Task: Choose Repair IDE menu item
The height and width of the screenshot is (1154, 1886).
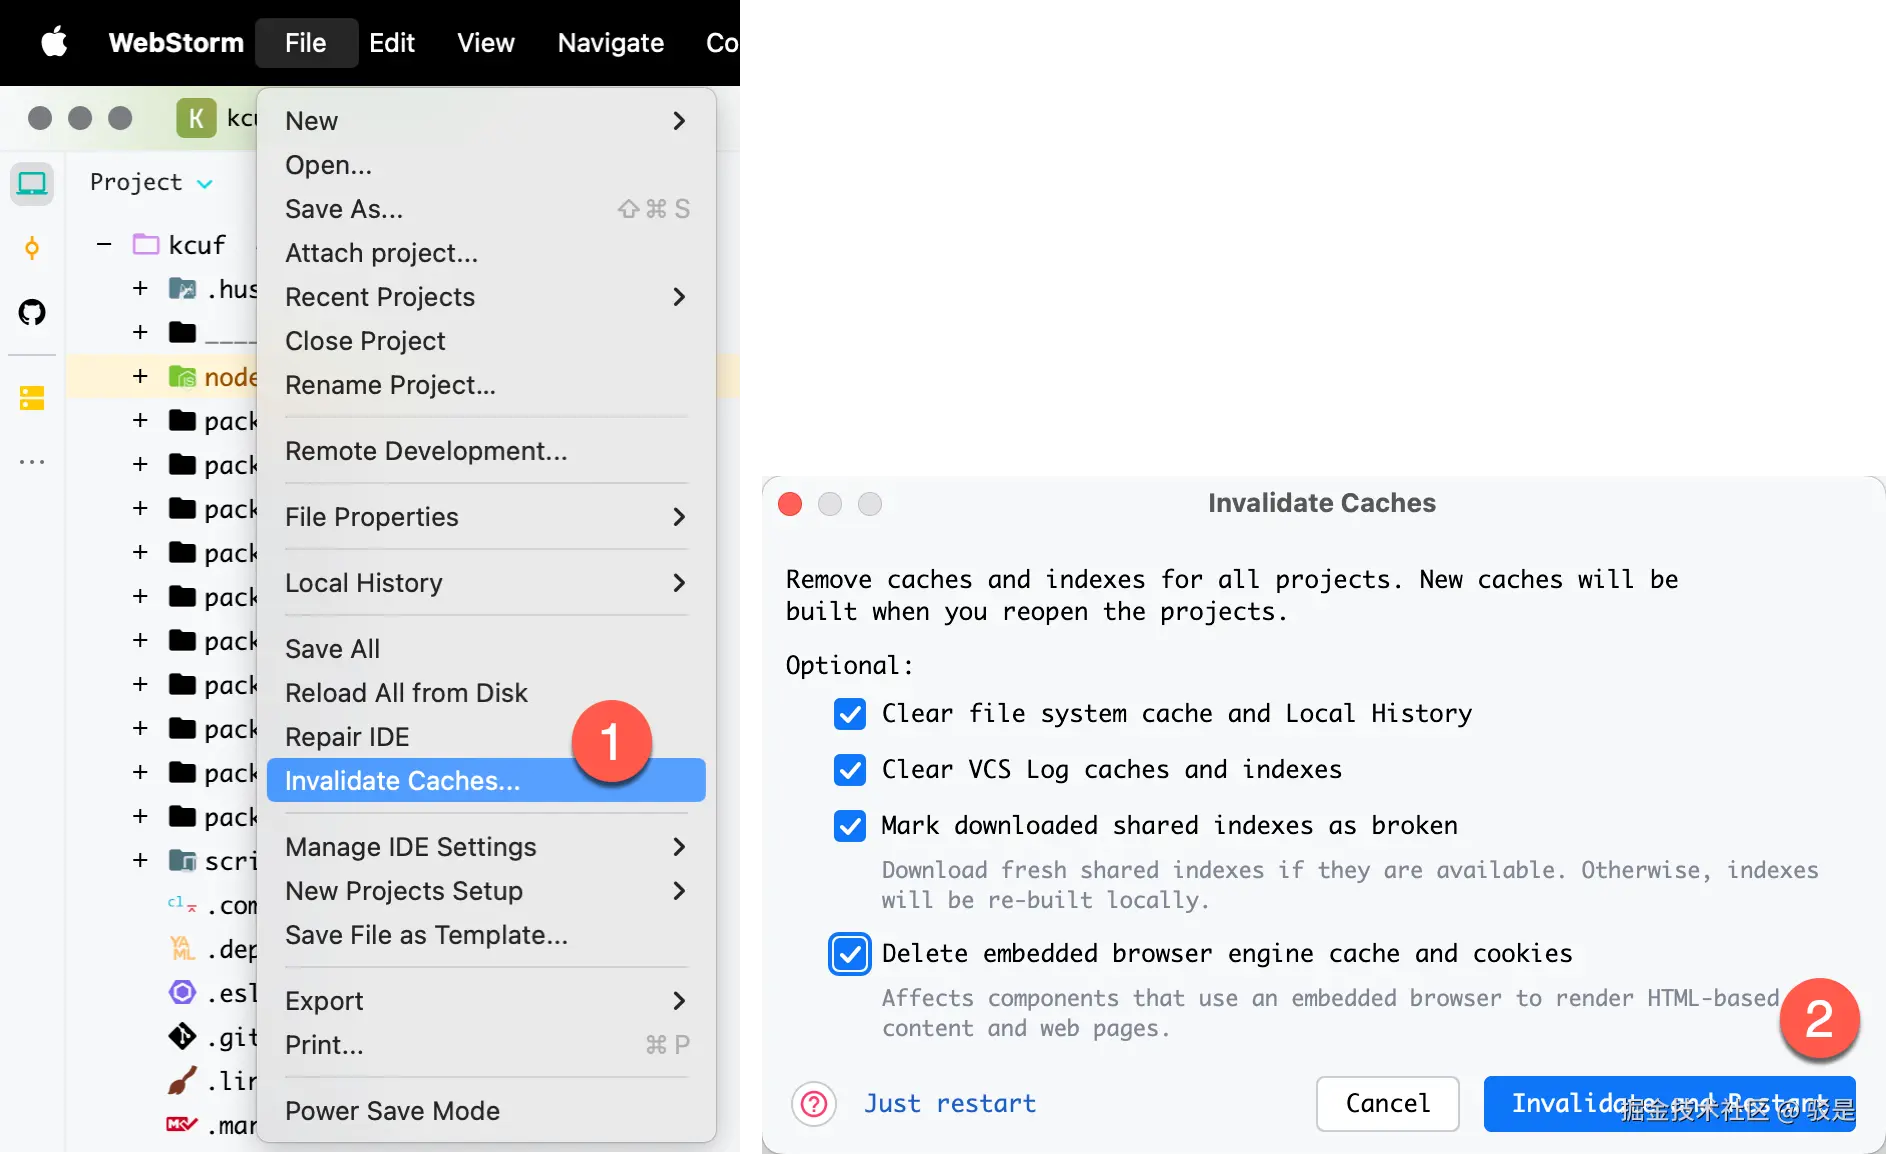Action: pos(486,737)
